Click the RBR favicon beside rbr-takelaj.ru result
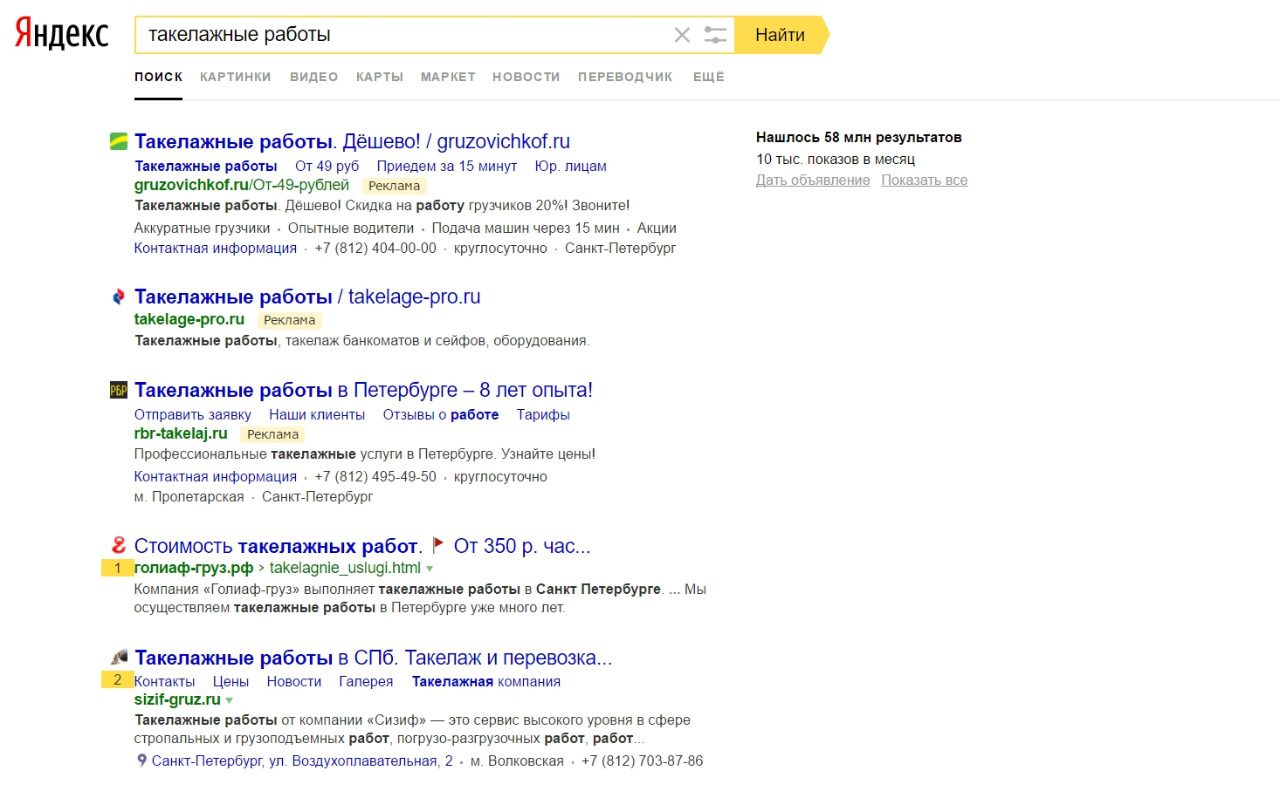This screenshot has height=798, width=1280. pyautogui.click(x=119, y=390)
